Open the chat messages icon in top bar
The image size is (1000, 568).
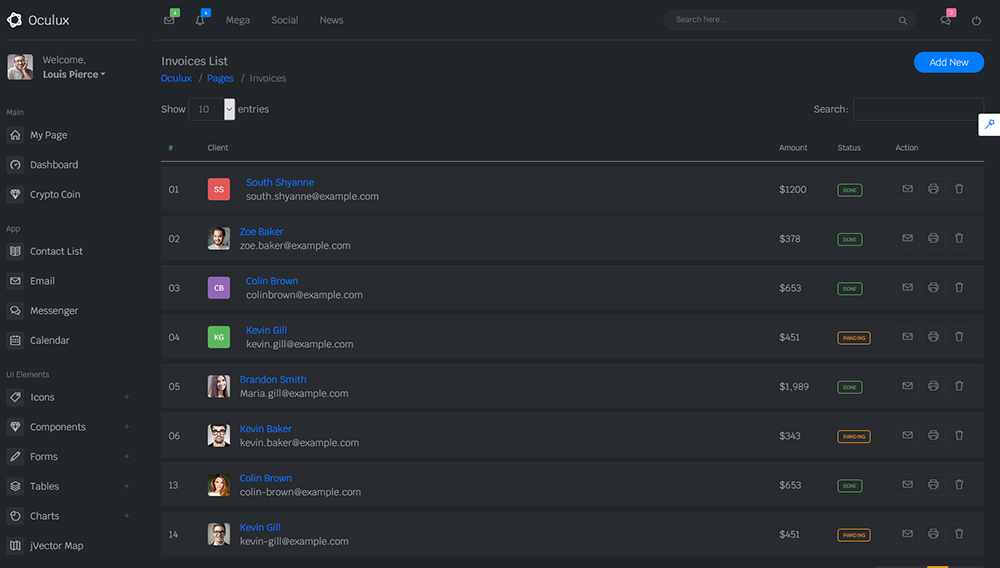coord(946,20)
